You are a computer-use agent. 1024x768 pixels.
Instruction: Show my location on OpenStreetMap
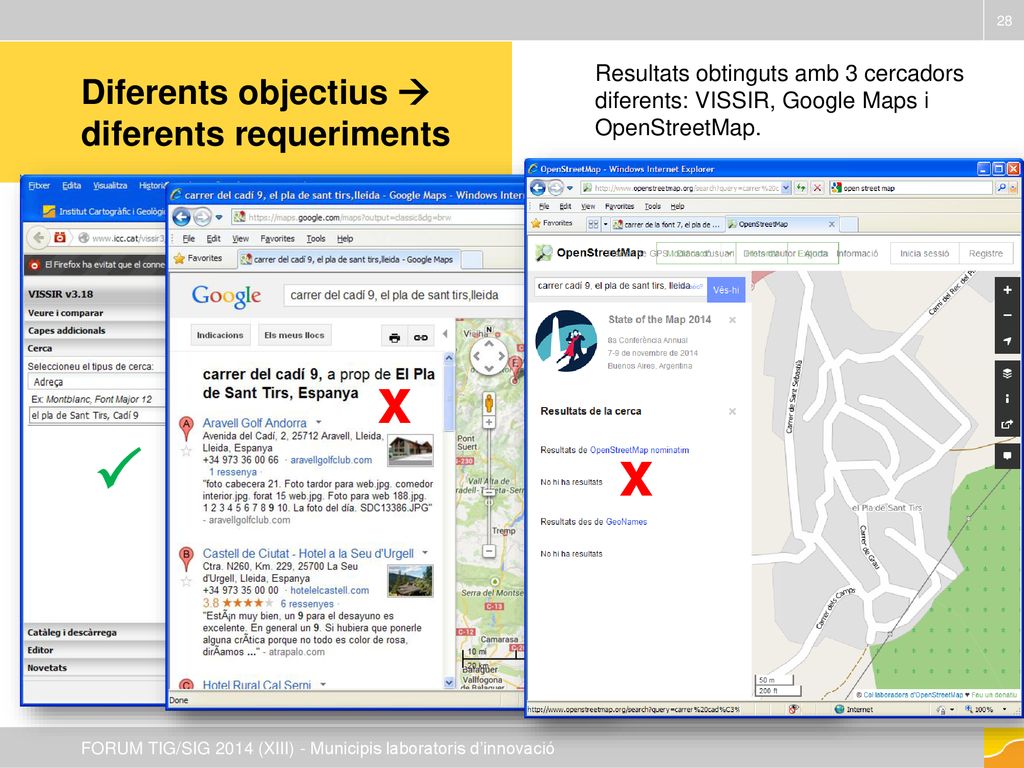click(x=1008, y=341)
